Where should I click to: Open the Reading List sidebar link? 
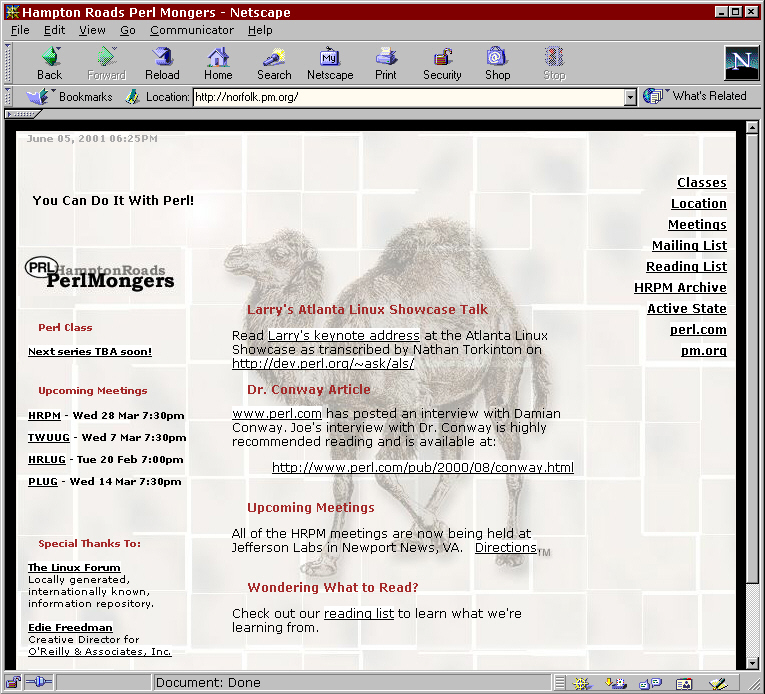pyautogui.click(x=686, y=266)
